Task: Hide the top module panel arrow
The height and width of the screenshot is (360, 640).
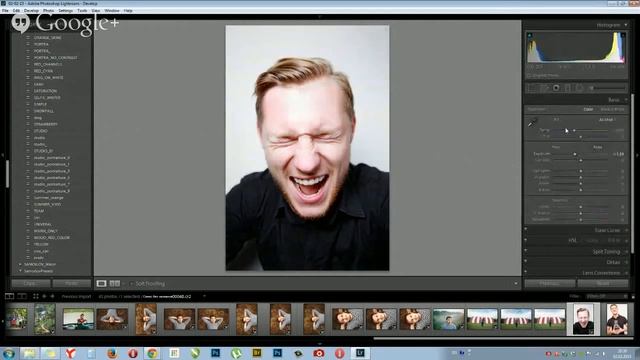Action: [320, 17]
